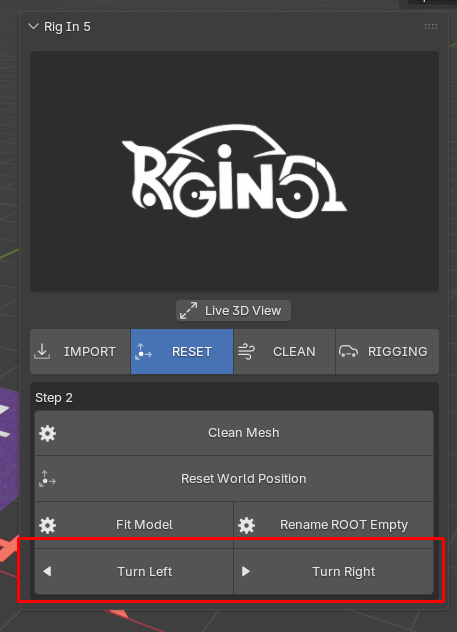Click the Rig In 5 logo preview

[x=234, y=171]
